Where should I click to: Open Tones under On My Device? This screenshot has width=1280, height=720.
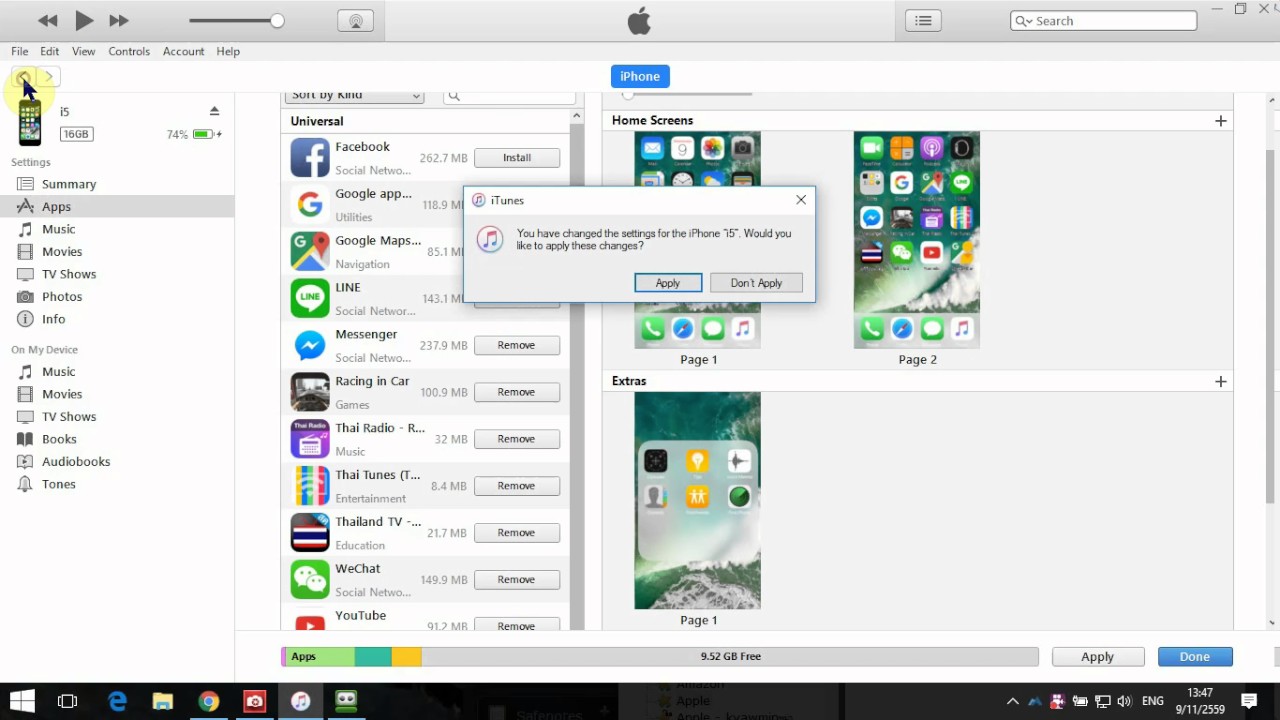(x=58, y=484)
